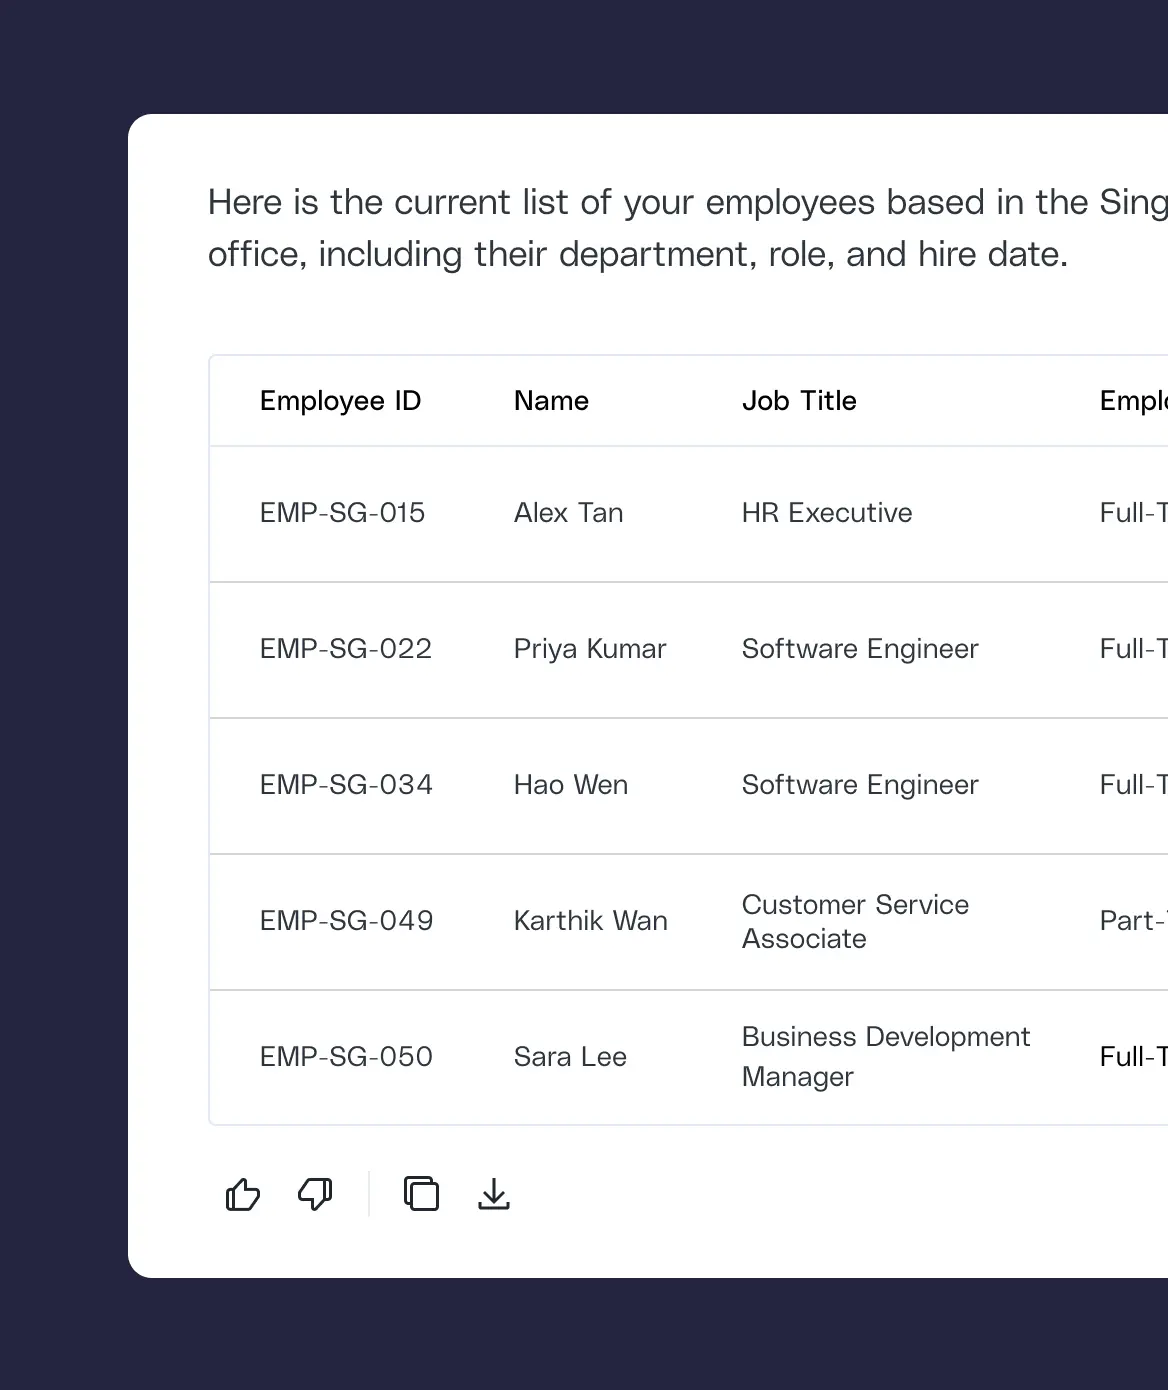Screen dimensions: 1168x1390
Task: Click Priya Kumar's Software Engineer title
Action: pyautogui.click(x=860, y=649)
